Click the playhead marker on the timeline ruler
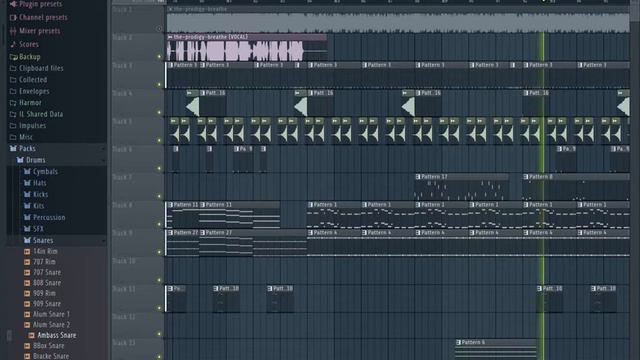The height and width of the screenshot is (360, 640). coord(543,1)
